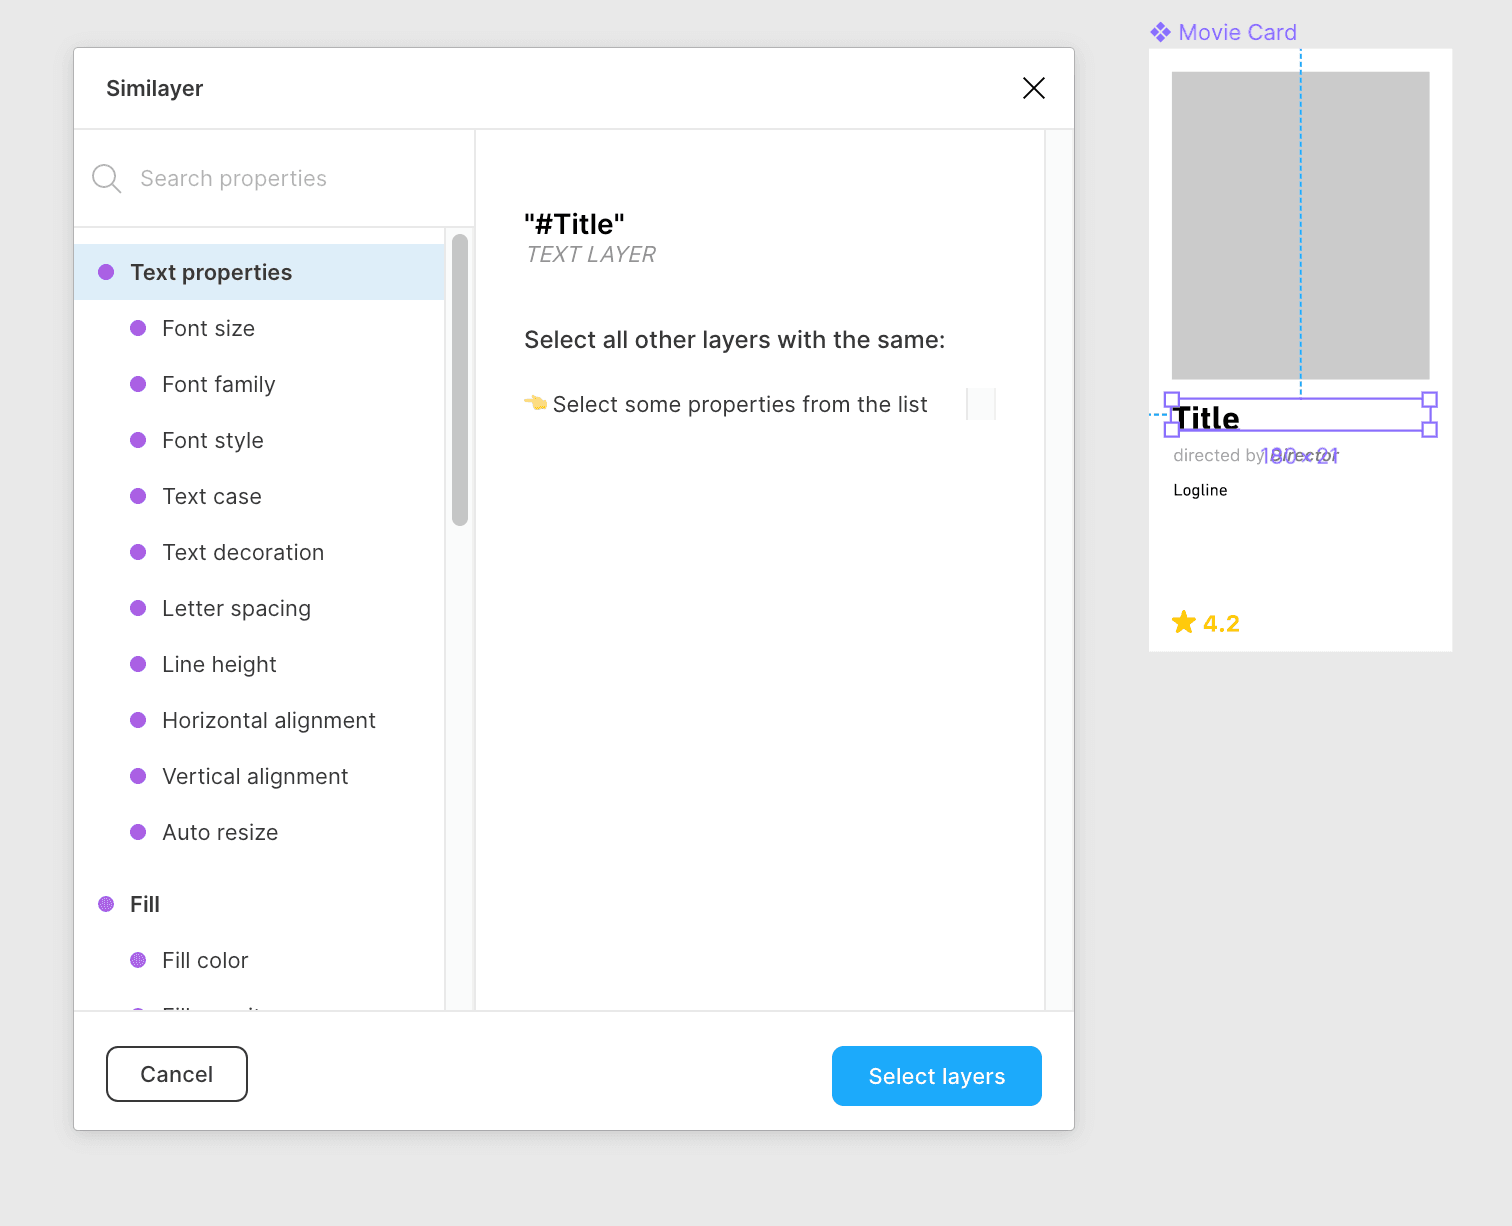Click the Movie Card component icon
1512x1226 pixels.
point(1160,33)
